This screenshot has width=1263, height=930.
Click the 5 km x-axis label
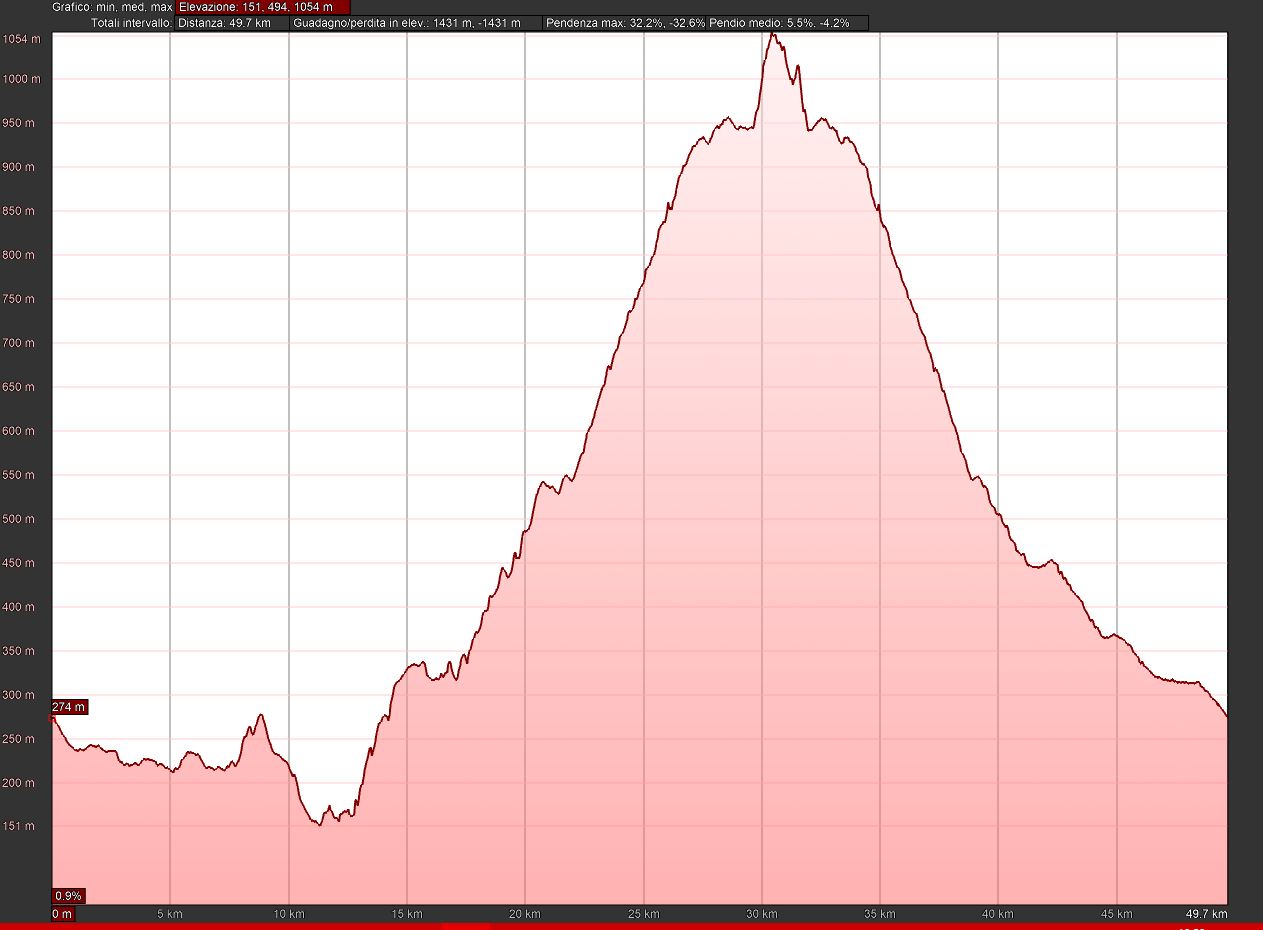pyautogui.click(x=170, y=914)
